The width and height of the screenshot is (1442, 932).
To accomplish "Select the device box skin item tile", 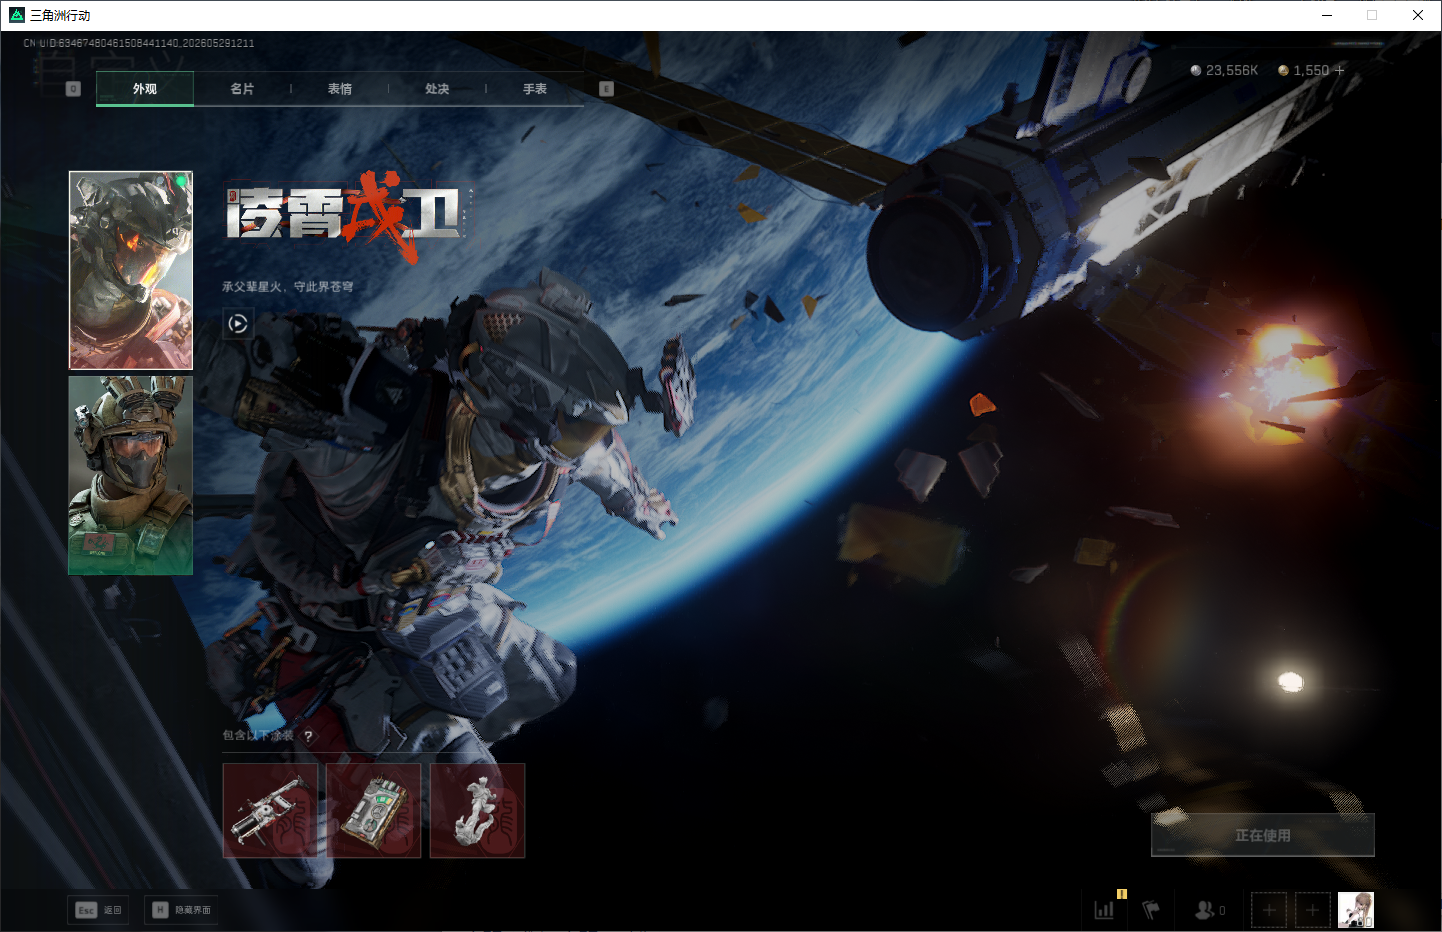I will click(x=374, y=811).
